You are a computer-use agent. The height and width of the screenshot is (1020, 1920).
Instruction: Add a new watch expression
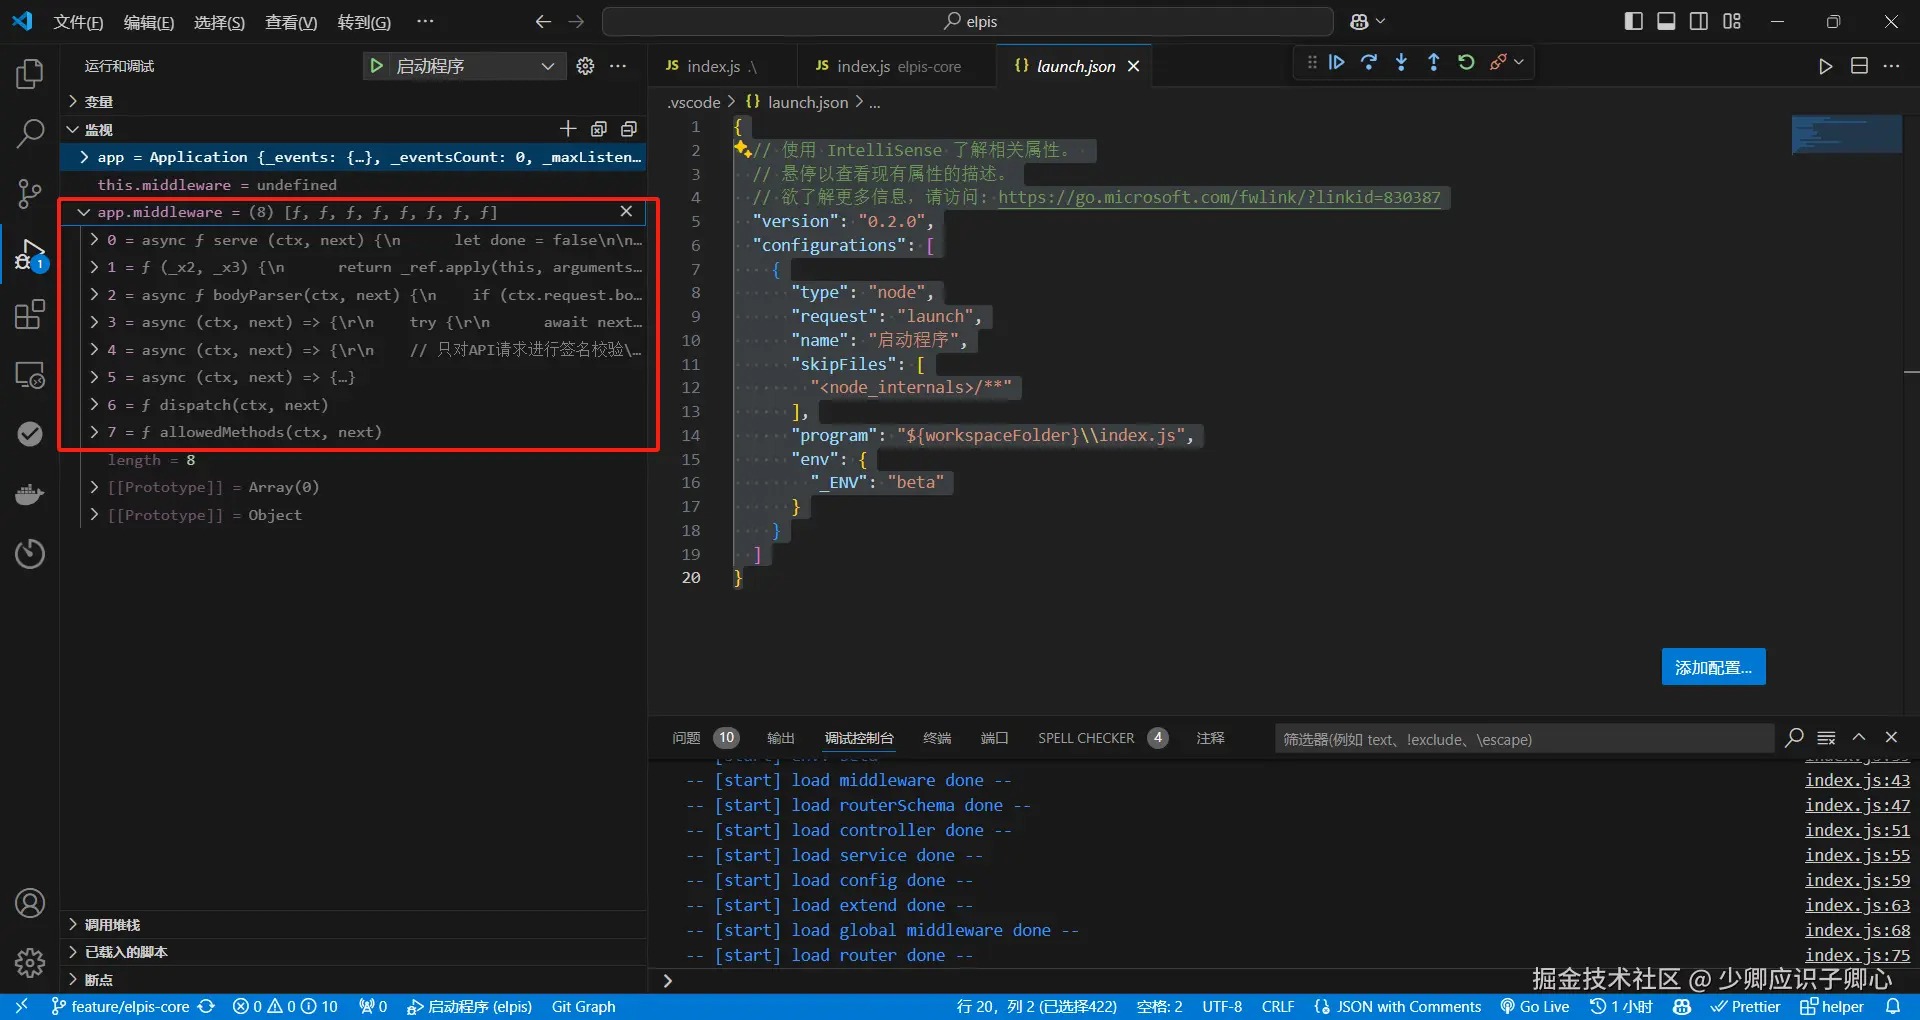568,129
